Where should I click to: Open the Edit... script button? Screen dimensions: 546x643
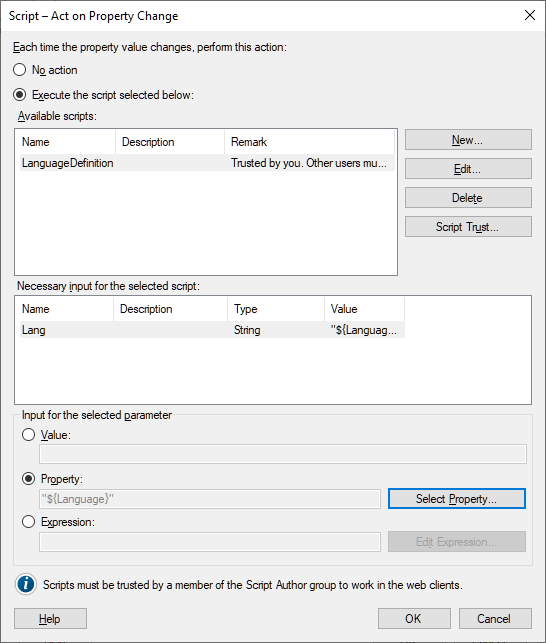(468, 169)
